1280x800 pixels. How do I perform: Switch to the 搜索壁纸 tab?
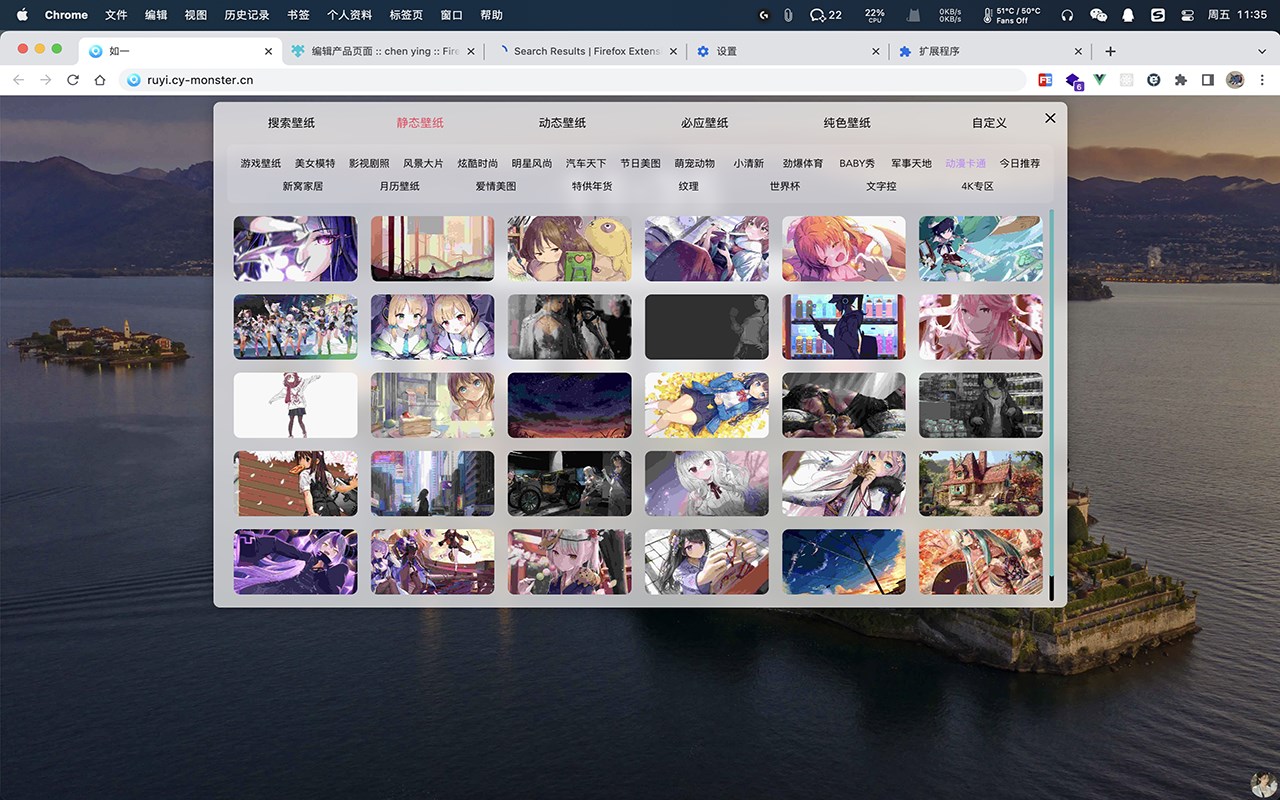pyautogui.click(x=291, y=123)
